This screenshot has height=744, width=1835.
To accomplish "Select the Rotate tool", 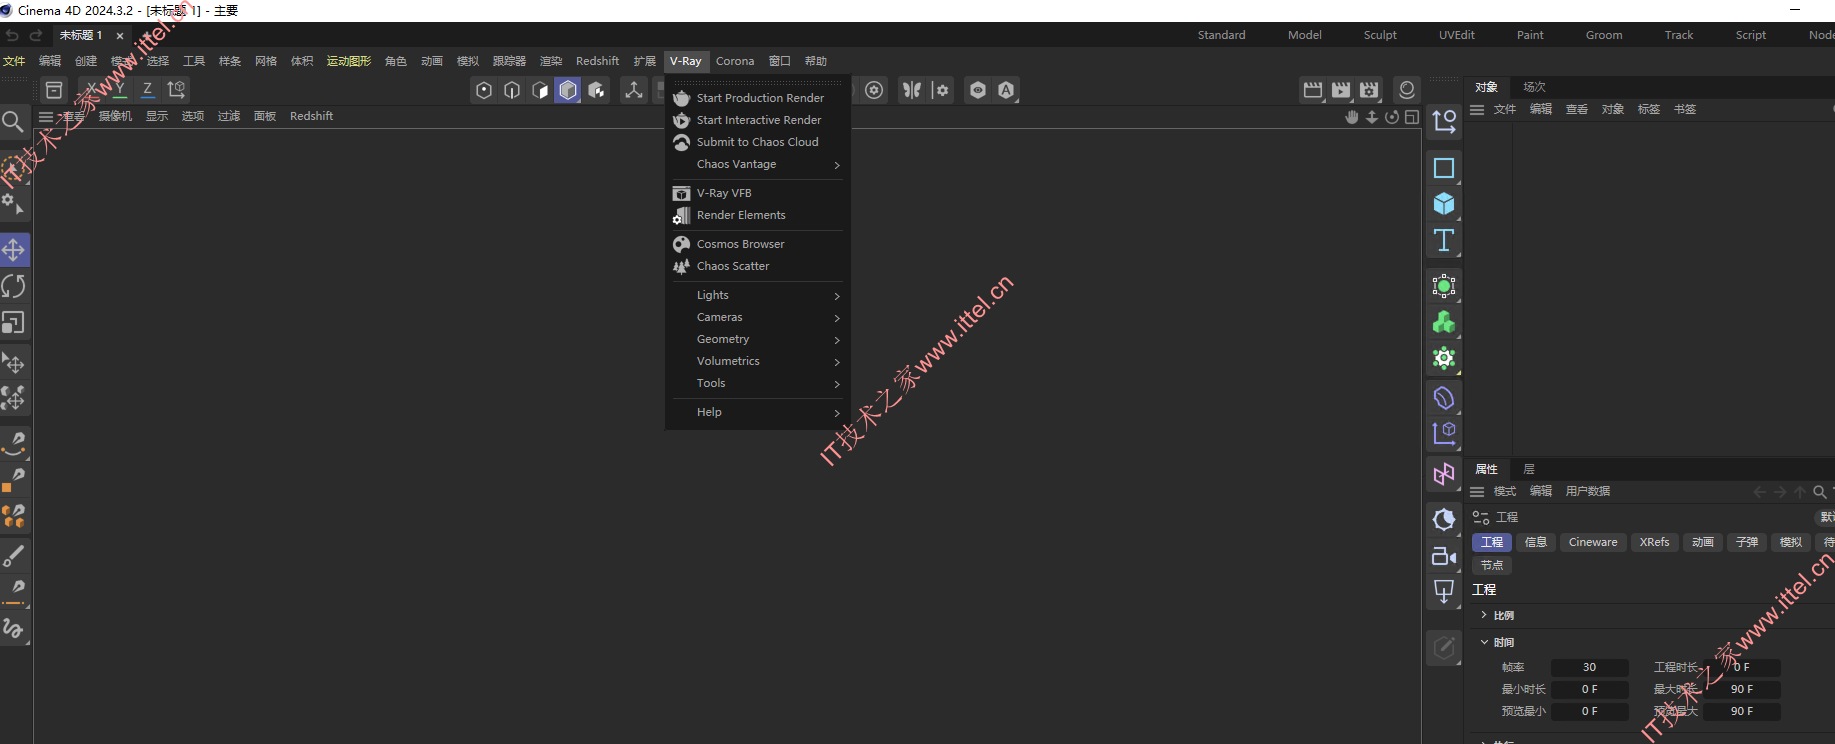I will pyautogui.click(x=14, y=287).
